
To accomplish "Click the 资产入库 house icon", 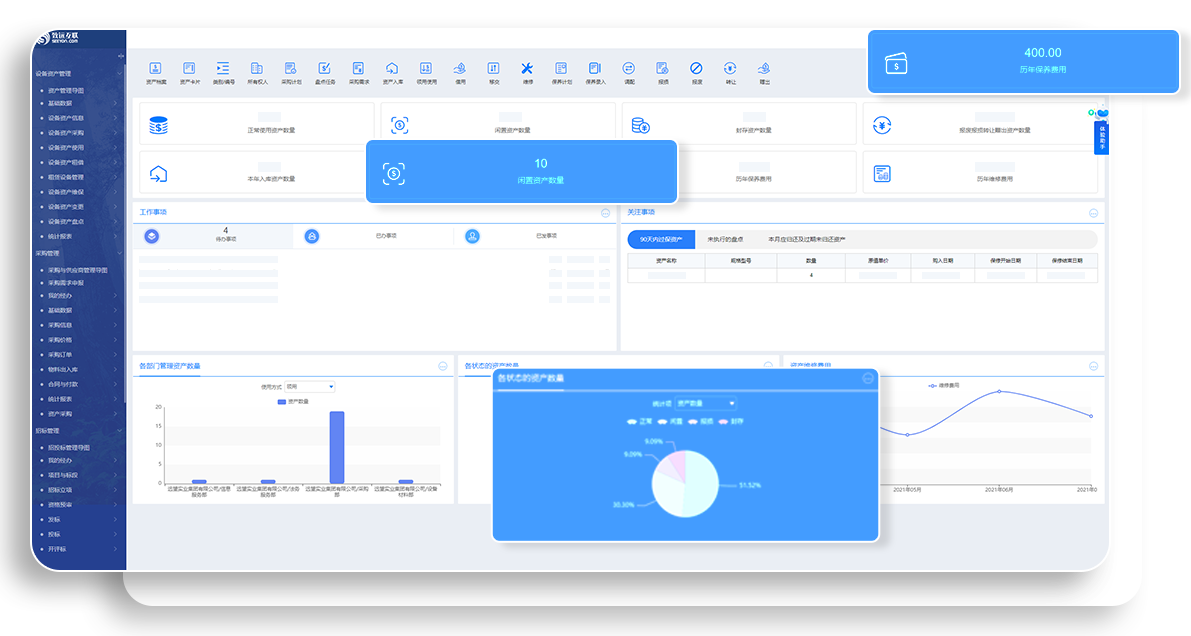I will (x=392, y=69).
